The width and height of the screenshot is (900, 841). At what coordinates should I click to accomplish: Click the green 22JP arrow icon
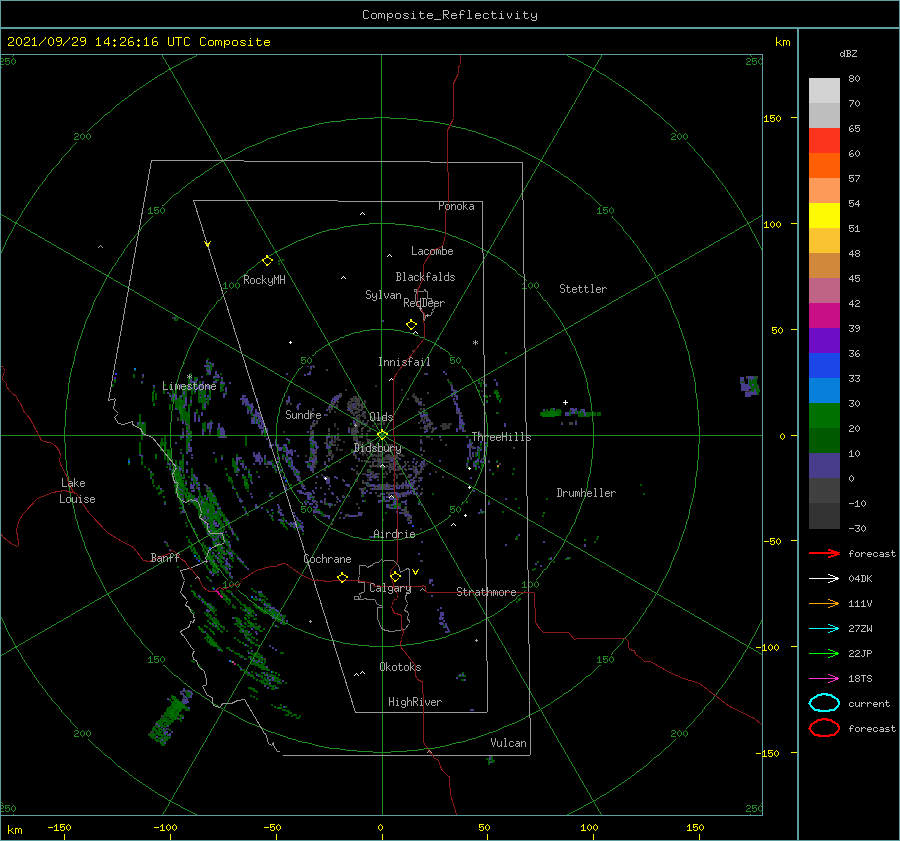(824, 653)
